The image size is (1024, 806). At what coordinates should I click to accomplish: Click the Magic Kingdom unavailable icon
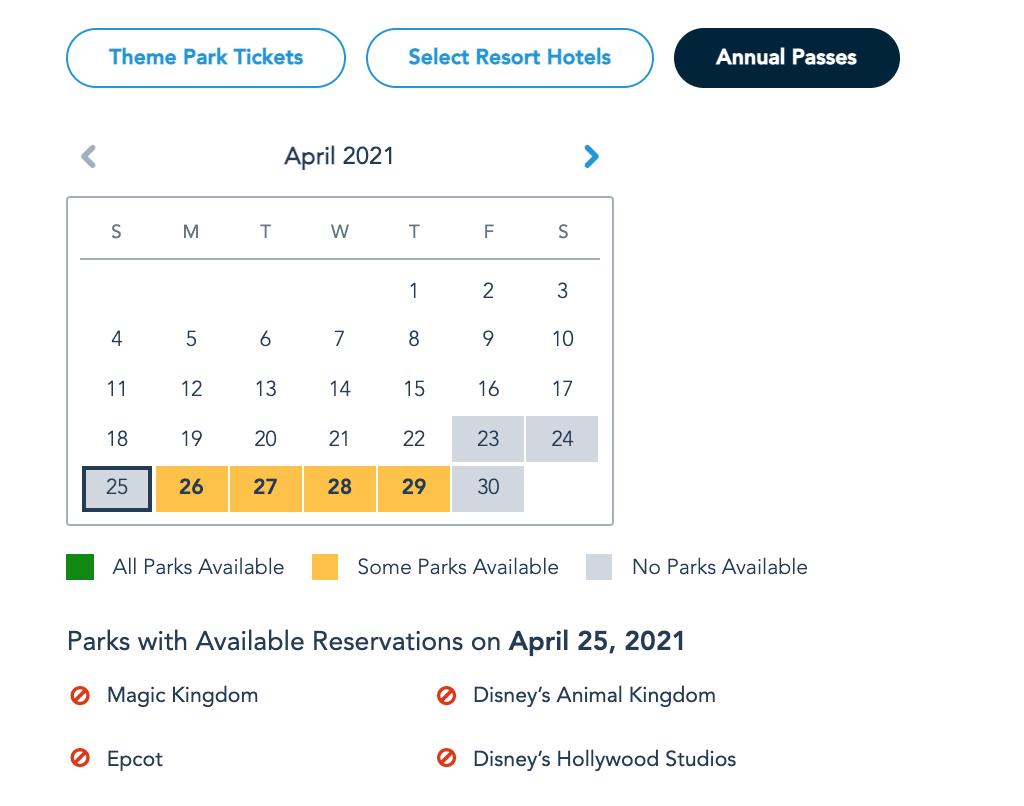tap(81, 695)
